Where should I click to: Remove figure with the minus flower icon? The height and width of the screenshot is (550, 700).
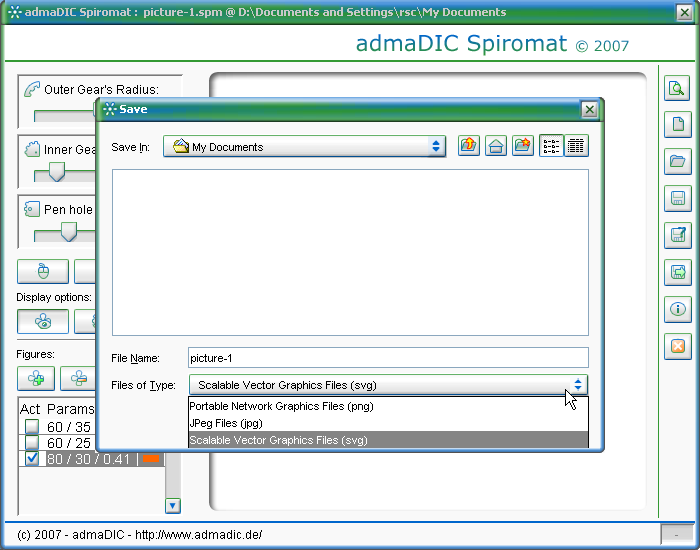pyautogui.click(x=79, y=379)
